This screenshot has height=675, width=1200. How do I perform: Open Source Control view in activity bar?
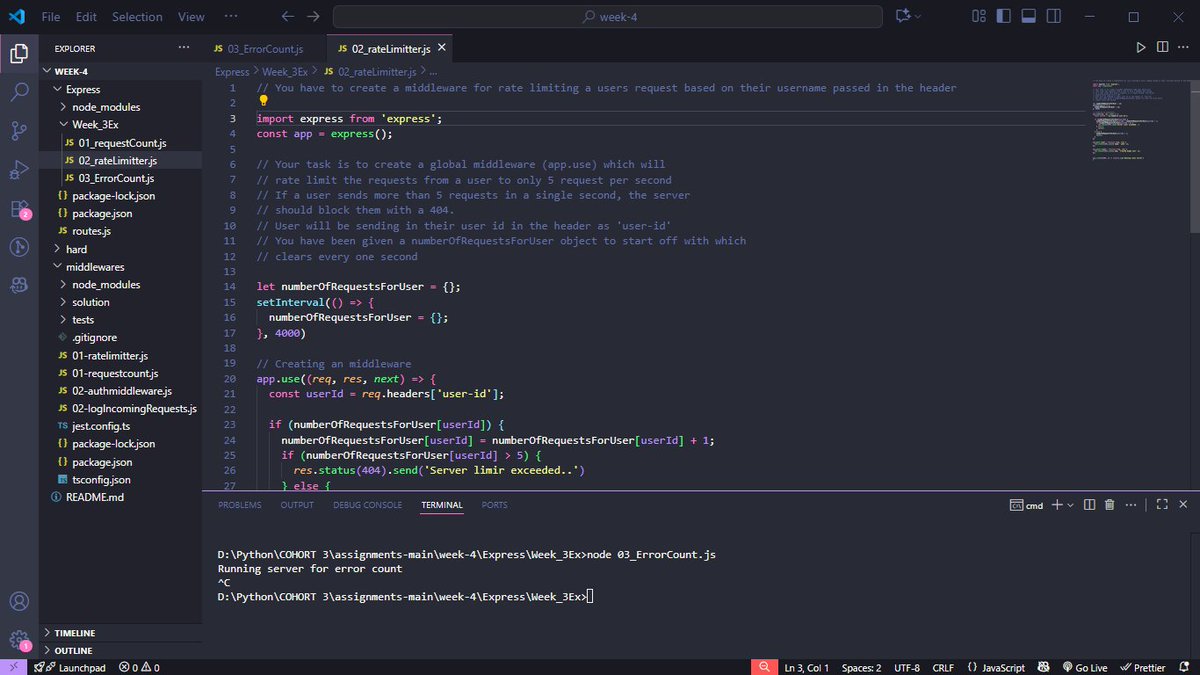19,131
